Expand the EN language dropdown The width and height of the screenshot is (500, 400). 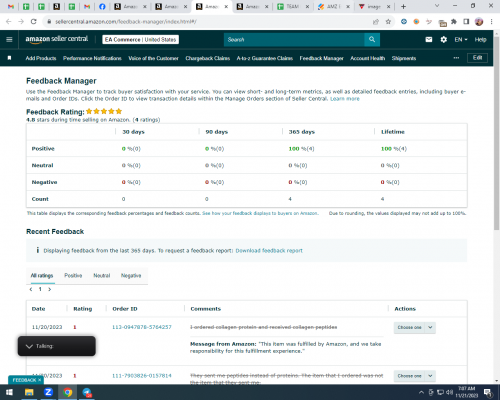461,40
